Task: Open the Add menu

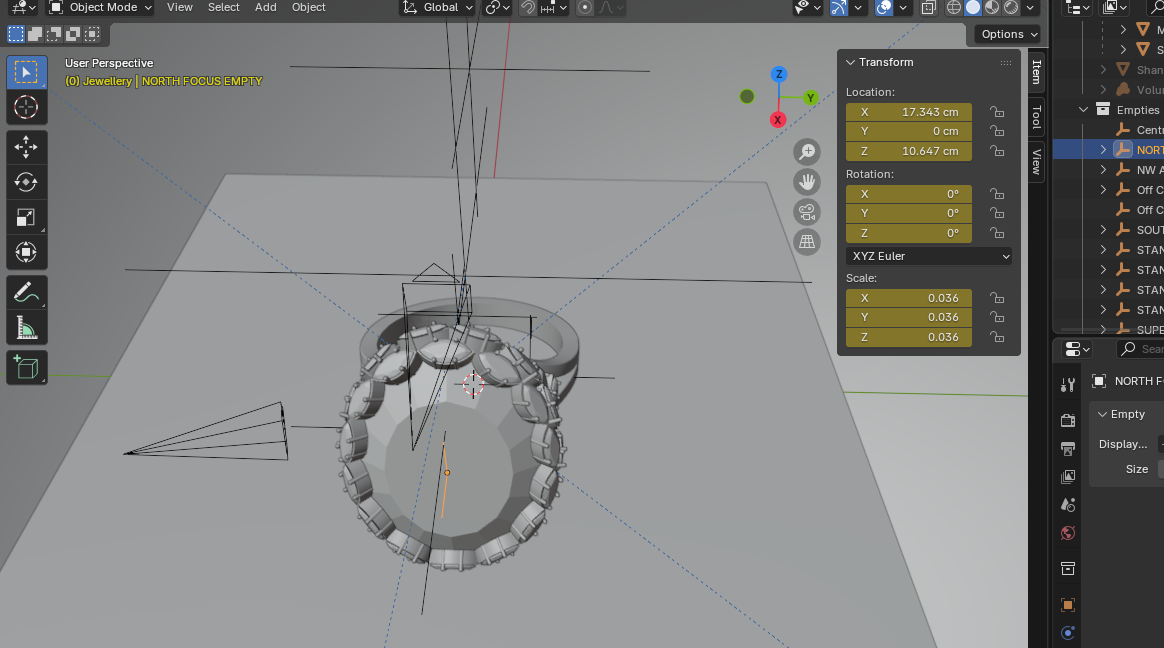Action: (x=265, y=7)
